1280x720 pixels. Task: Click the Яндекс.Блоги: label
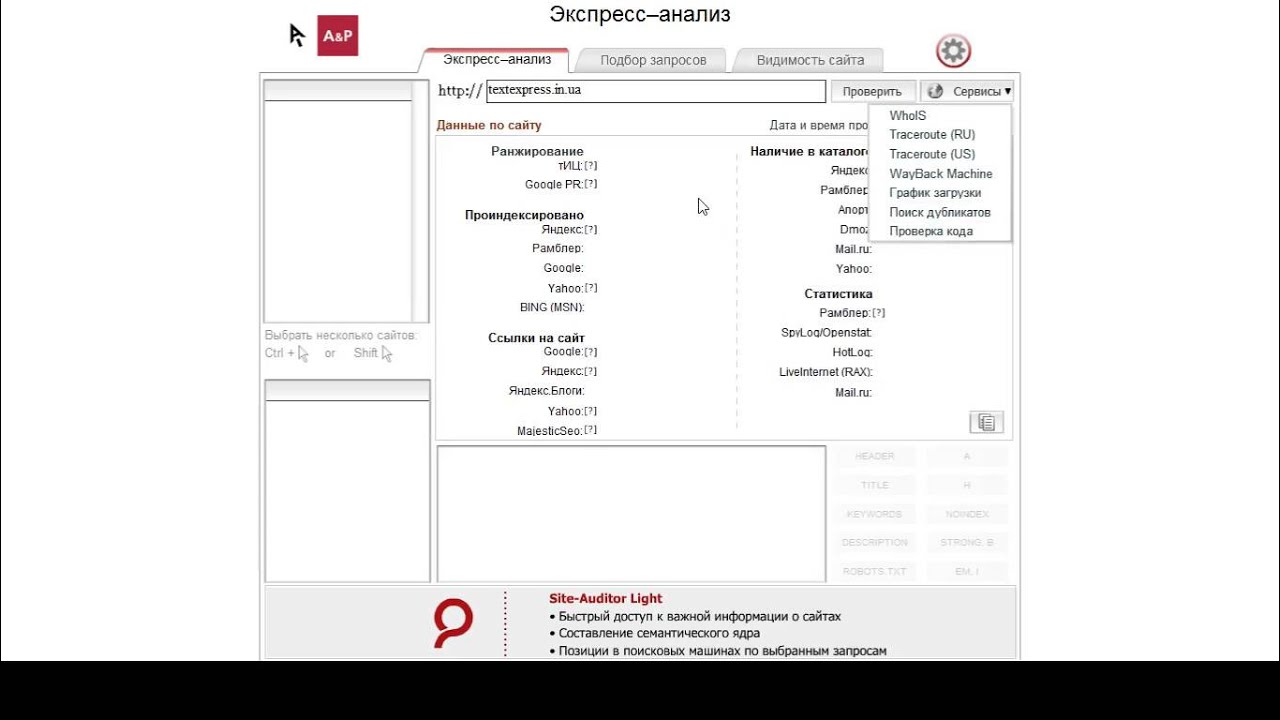click(x=547, y=391)
